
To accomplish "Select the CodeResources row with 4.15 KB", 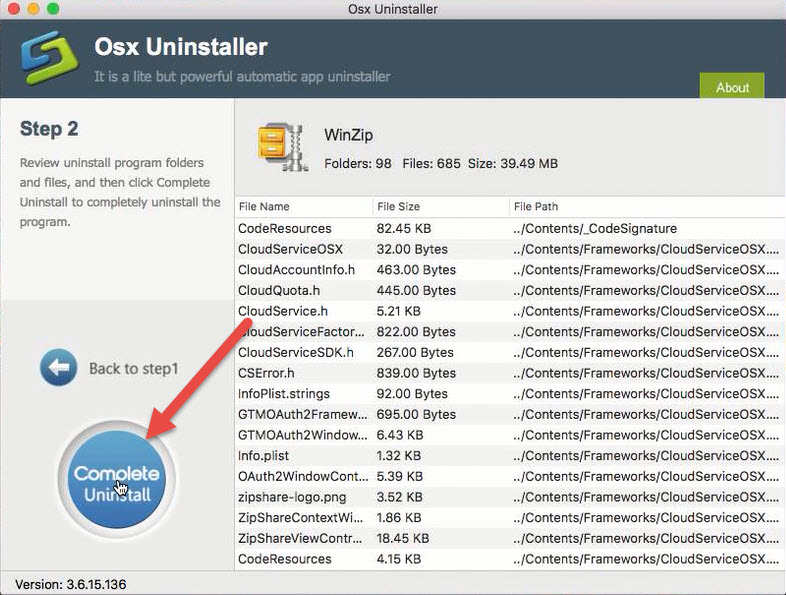I will tap(510, 559).
